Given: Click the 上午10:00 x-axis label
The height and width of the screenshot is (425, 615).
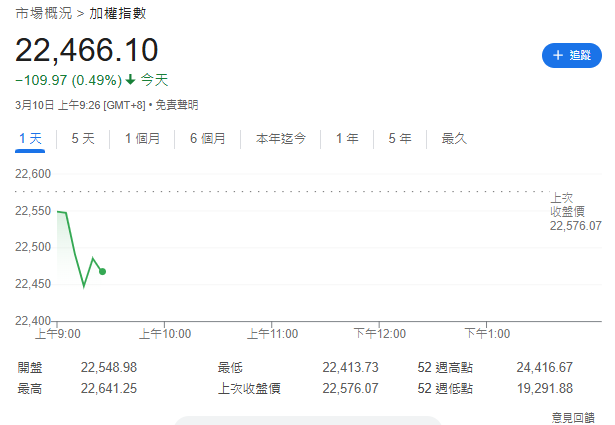Looking at the screenshot, I should pyautogui.click(x=165, y=334).
